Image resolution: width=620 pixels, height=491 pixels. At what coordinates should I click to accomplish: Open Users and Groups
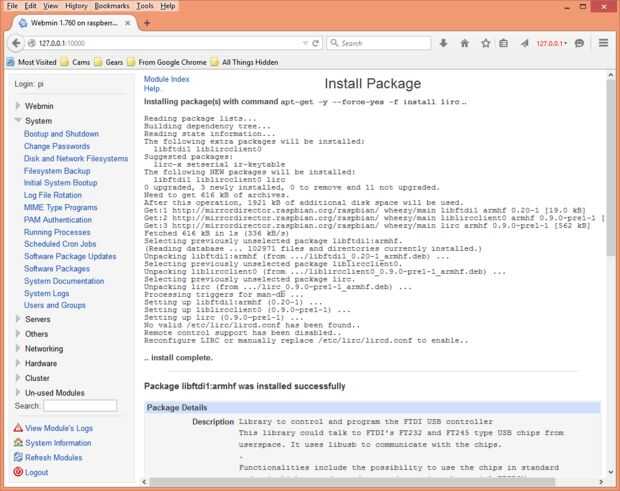coord(55,305)
